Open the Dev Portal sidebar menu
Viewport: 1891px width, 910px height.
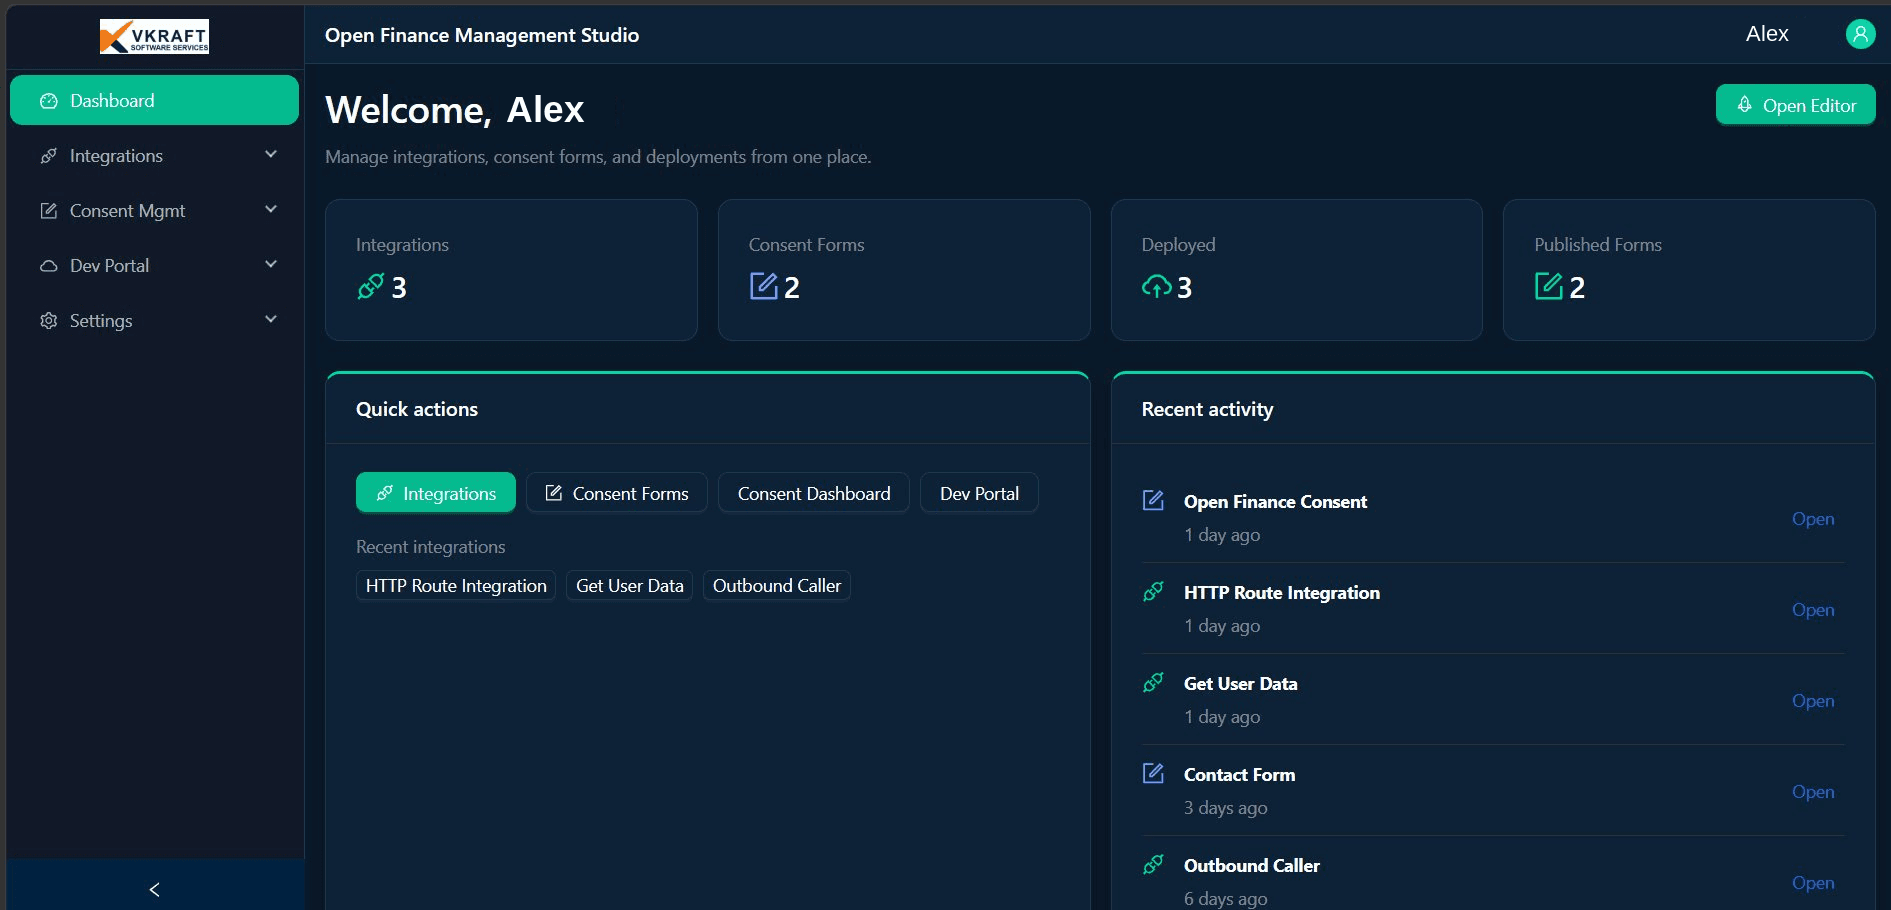pos(154,266)
